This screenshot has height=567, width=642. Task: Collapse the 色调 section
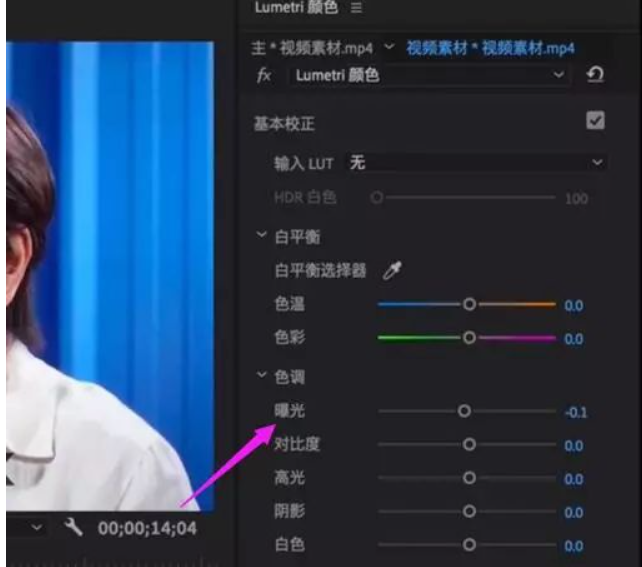tap(261, 375)
